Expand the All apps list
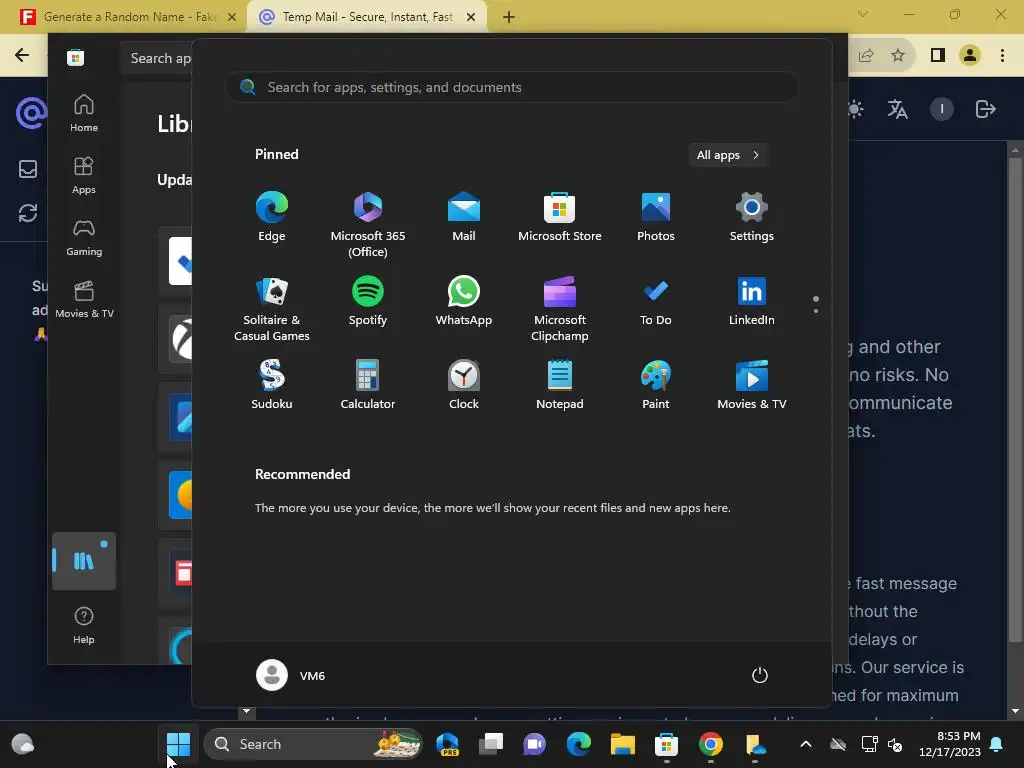The width and height of the screenshot is (1024, 768). (x=728, y=155)
